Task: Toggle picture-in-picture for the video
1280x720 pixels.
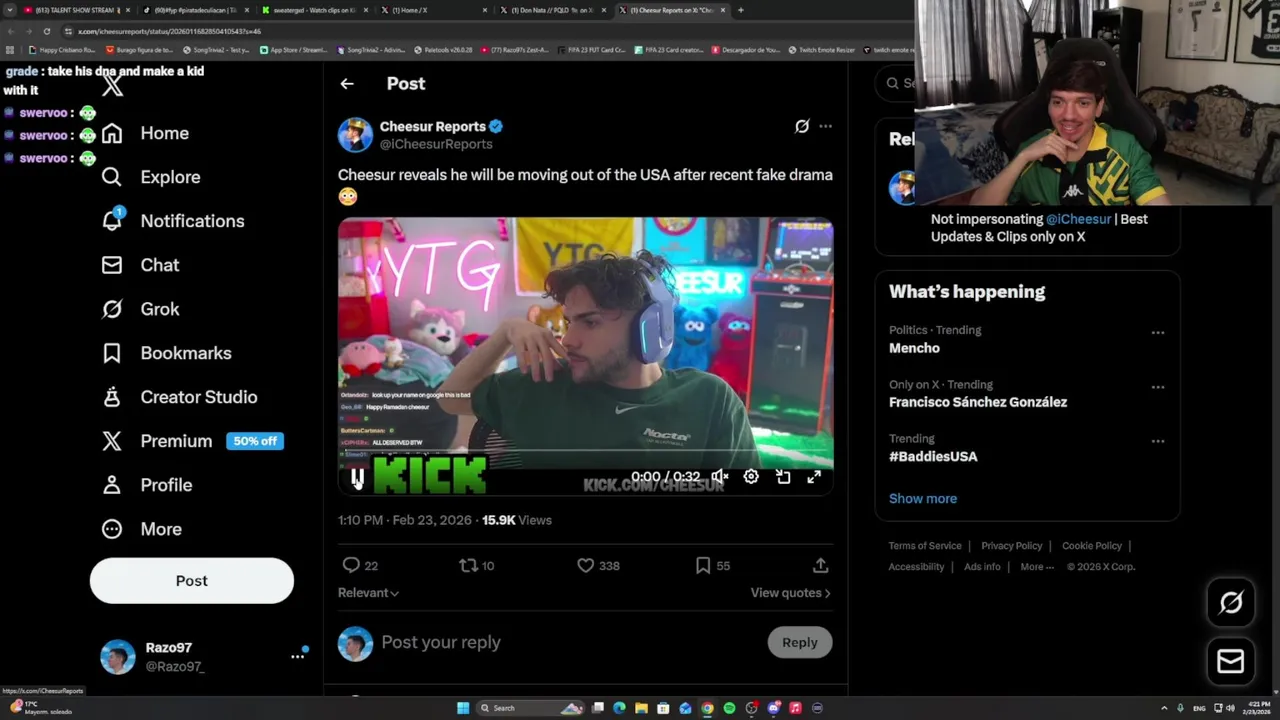Action: [783, 477]
